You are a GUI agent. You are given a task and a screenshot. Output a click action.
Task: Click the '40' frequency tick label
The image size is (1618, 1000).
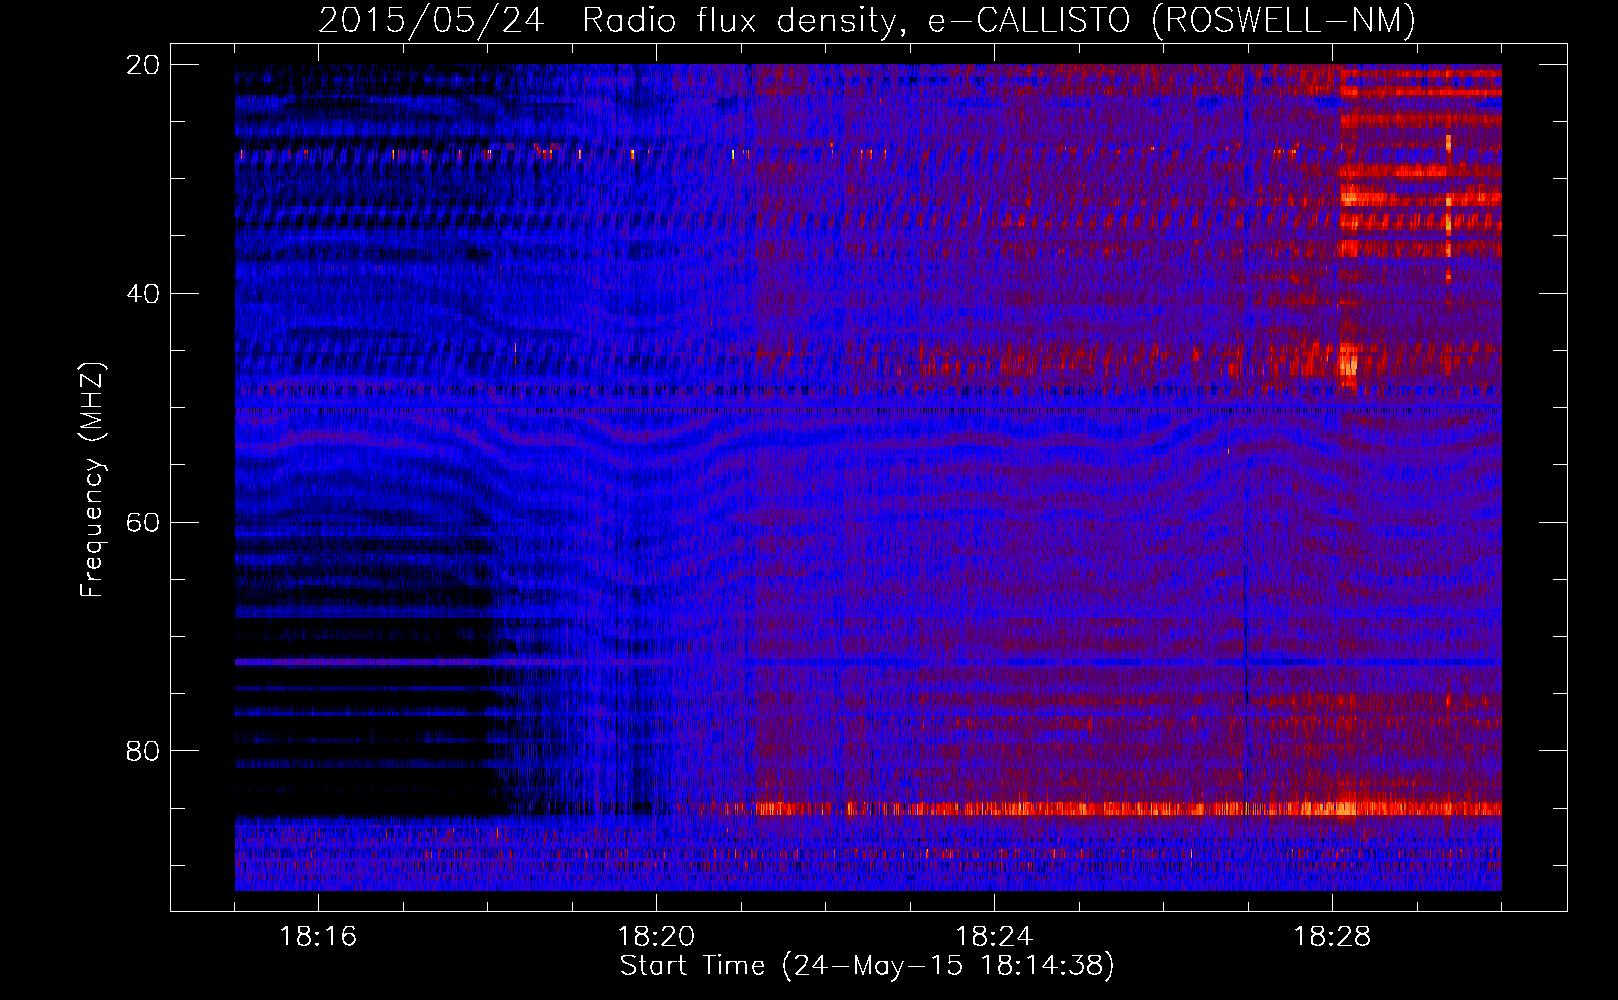coord(143,294)
